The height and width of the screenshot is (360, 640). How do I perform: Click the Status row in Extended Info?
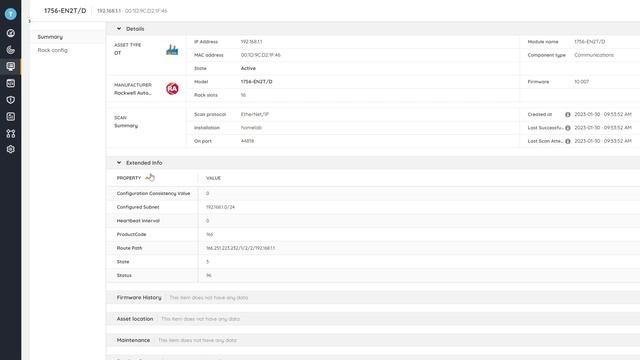point(373,276)
